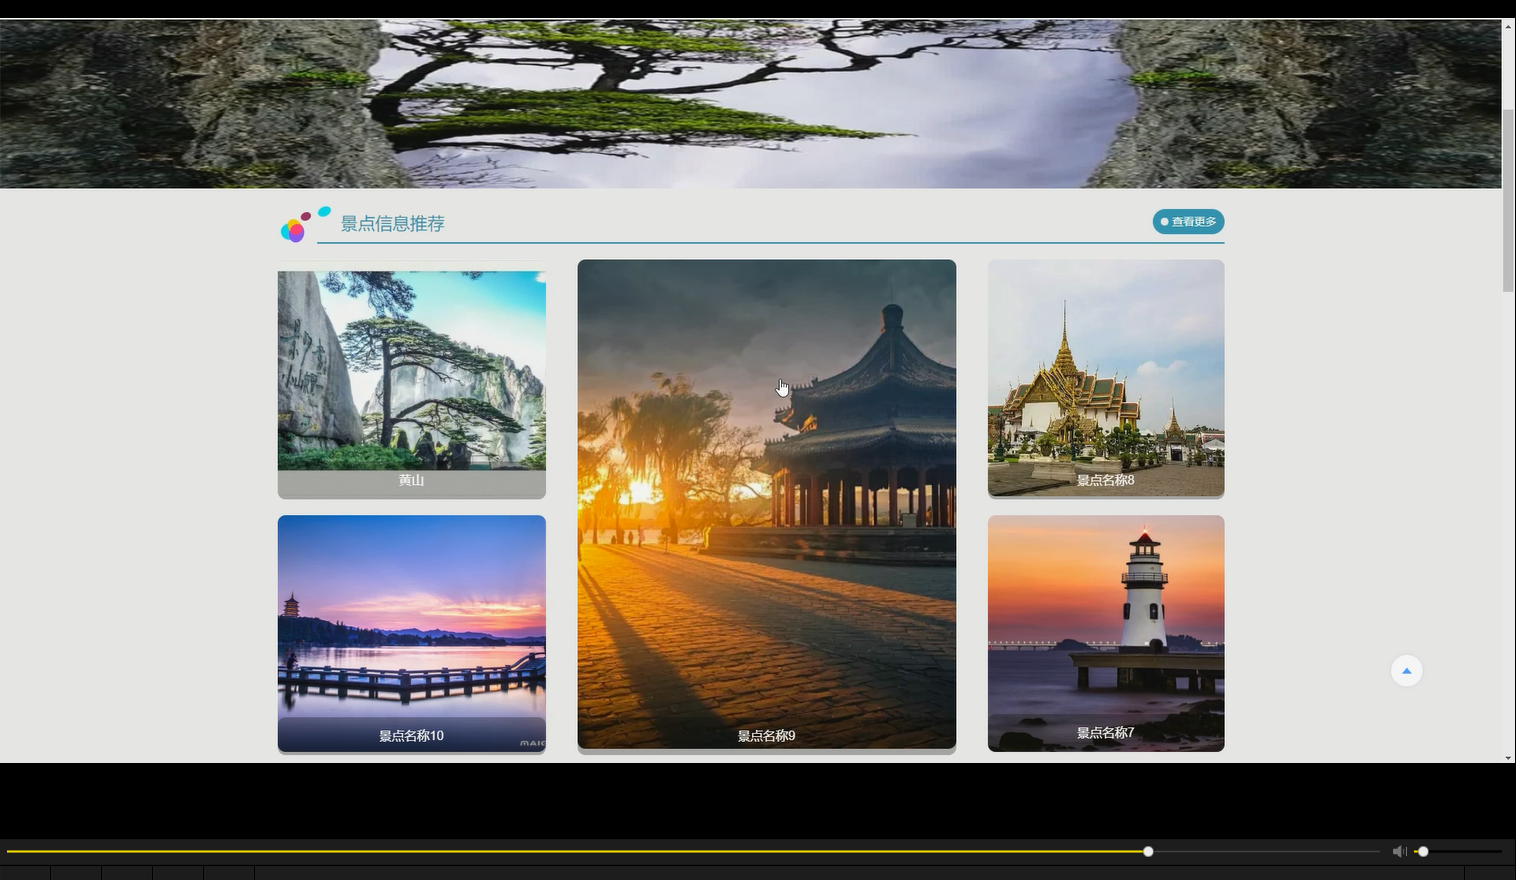Click the scrollbar up arrow

coord(1508,25)
